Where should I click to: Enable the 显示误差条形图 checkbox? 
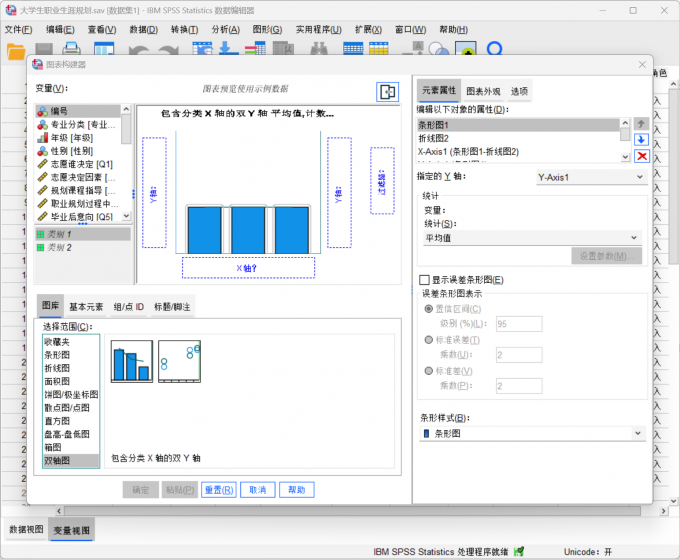click(x=423, y=280)
